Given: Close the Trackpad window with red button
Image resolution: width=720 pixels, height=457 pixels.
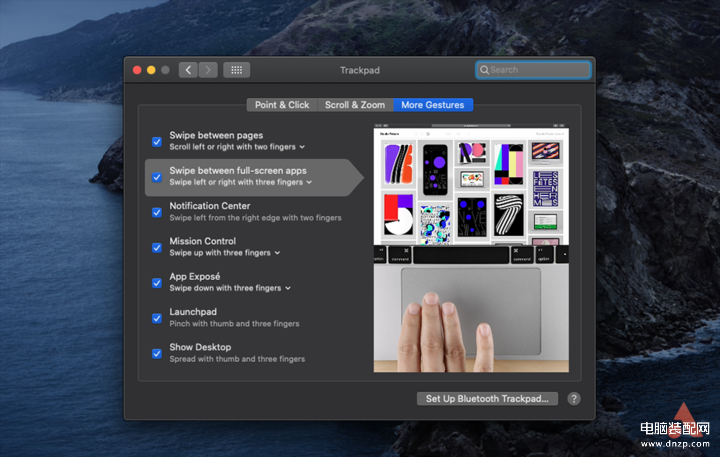Looking at the screenshot, I should pos(137,70).
